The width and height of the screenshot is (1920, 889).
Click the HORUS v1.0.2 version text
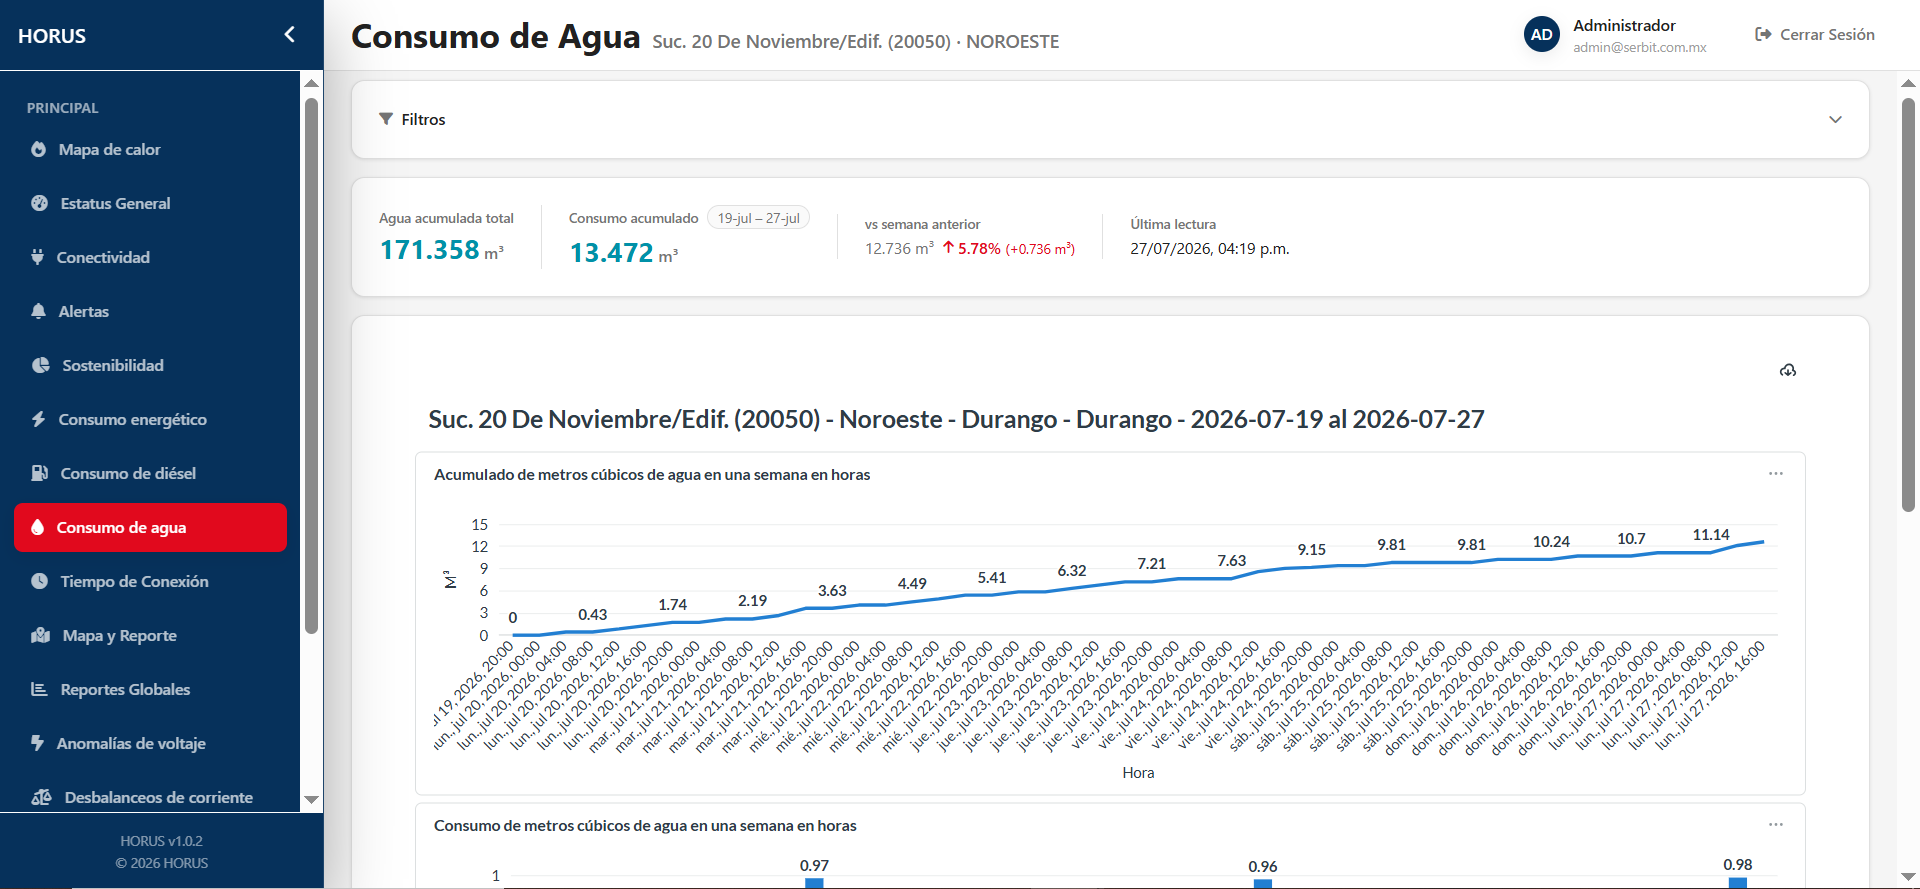(161, 841)
